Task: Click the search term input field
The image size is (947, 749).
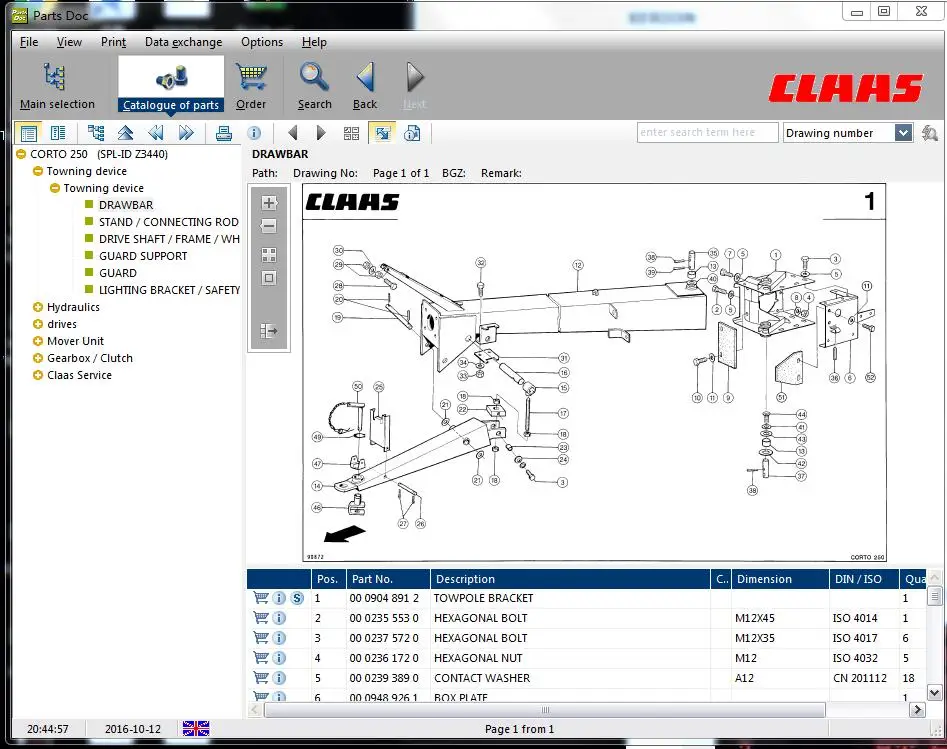Action: click(707, 133)
